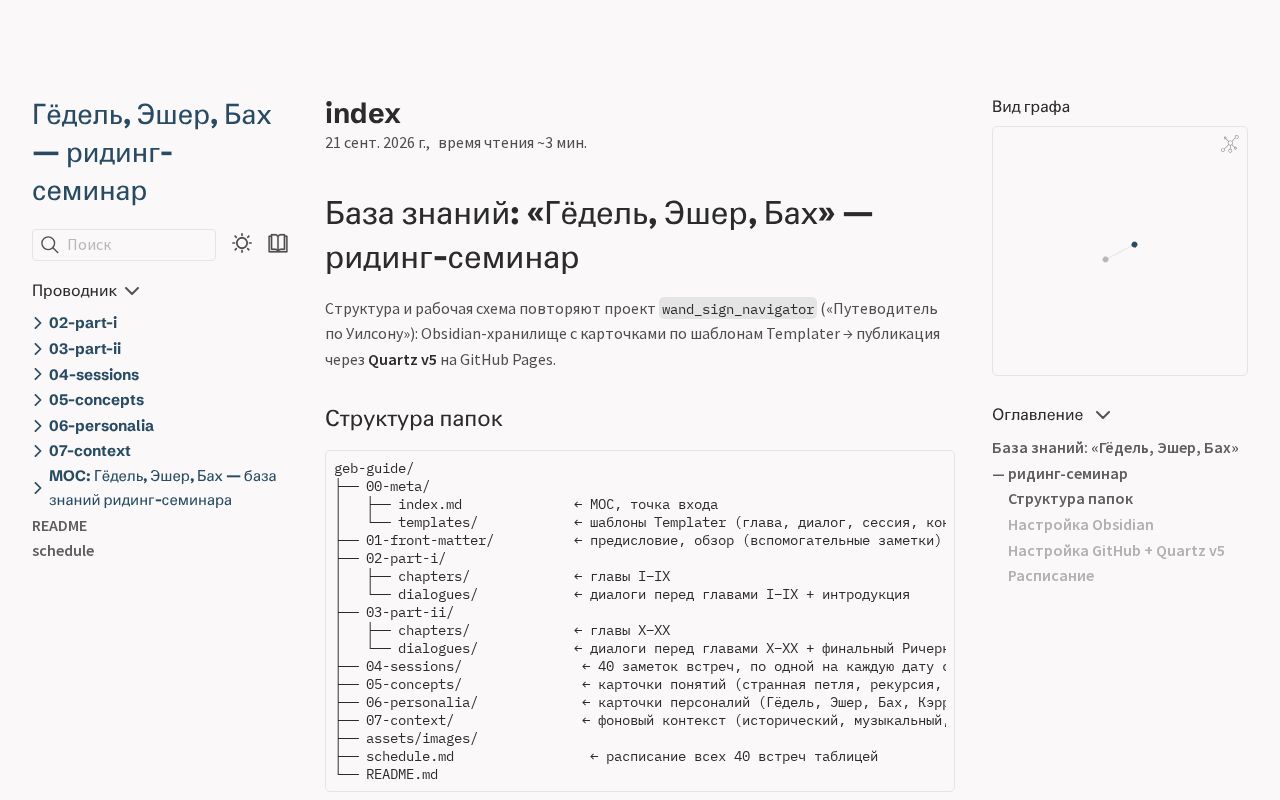Click the dark current-page node in graph
This screenshot has width=1280, height=800.
click(x=1134, y=244)
